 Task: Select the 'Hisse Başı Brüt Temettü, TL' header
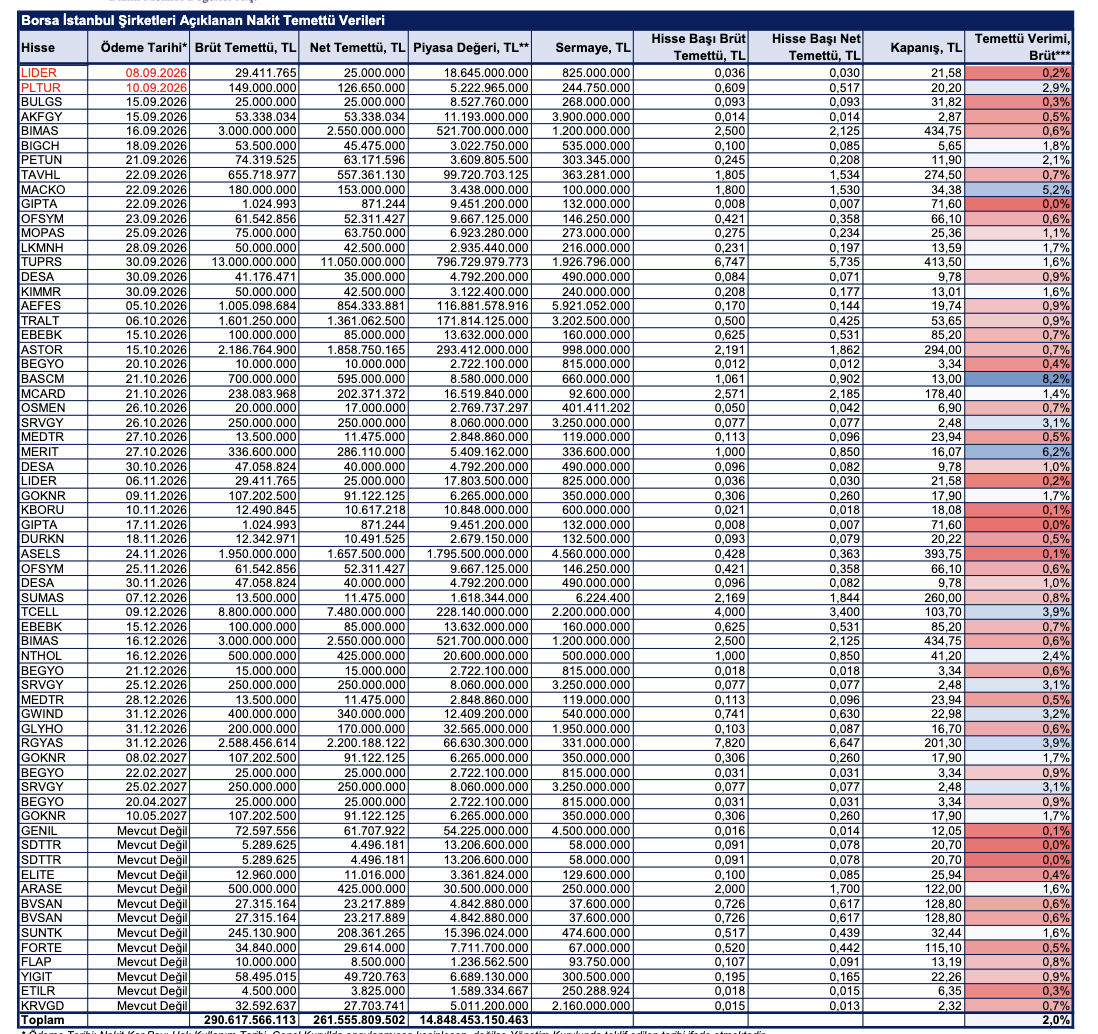click(x=698, y=47)
